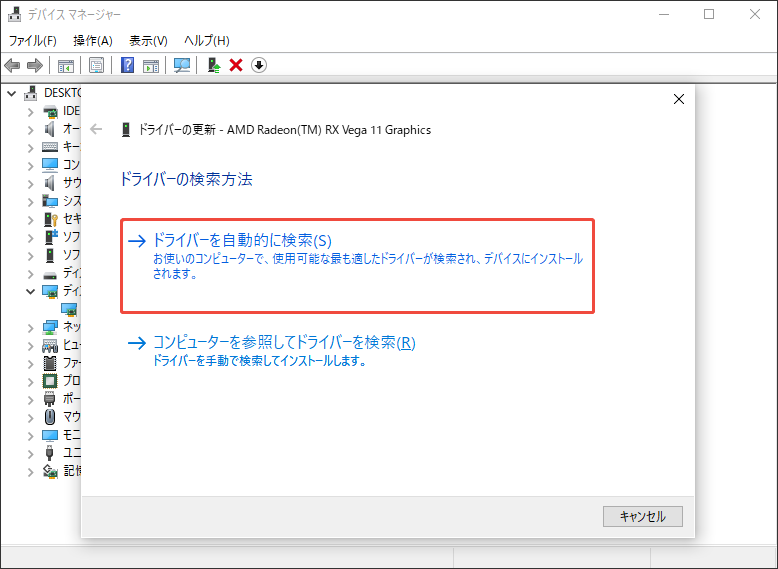The image size is (778, 569).
Task: Expand the プロ processor row chevron
Action: [31, 382]
